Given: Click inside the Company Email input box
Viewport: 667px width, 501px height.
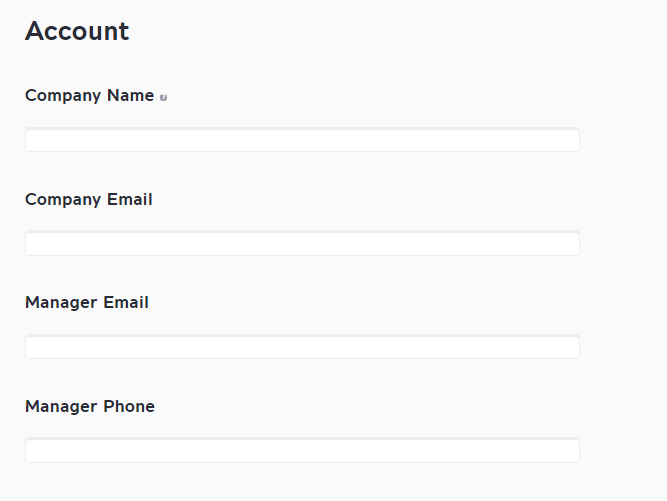Looking at the screenshot, I should pos(302,243).
